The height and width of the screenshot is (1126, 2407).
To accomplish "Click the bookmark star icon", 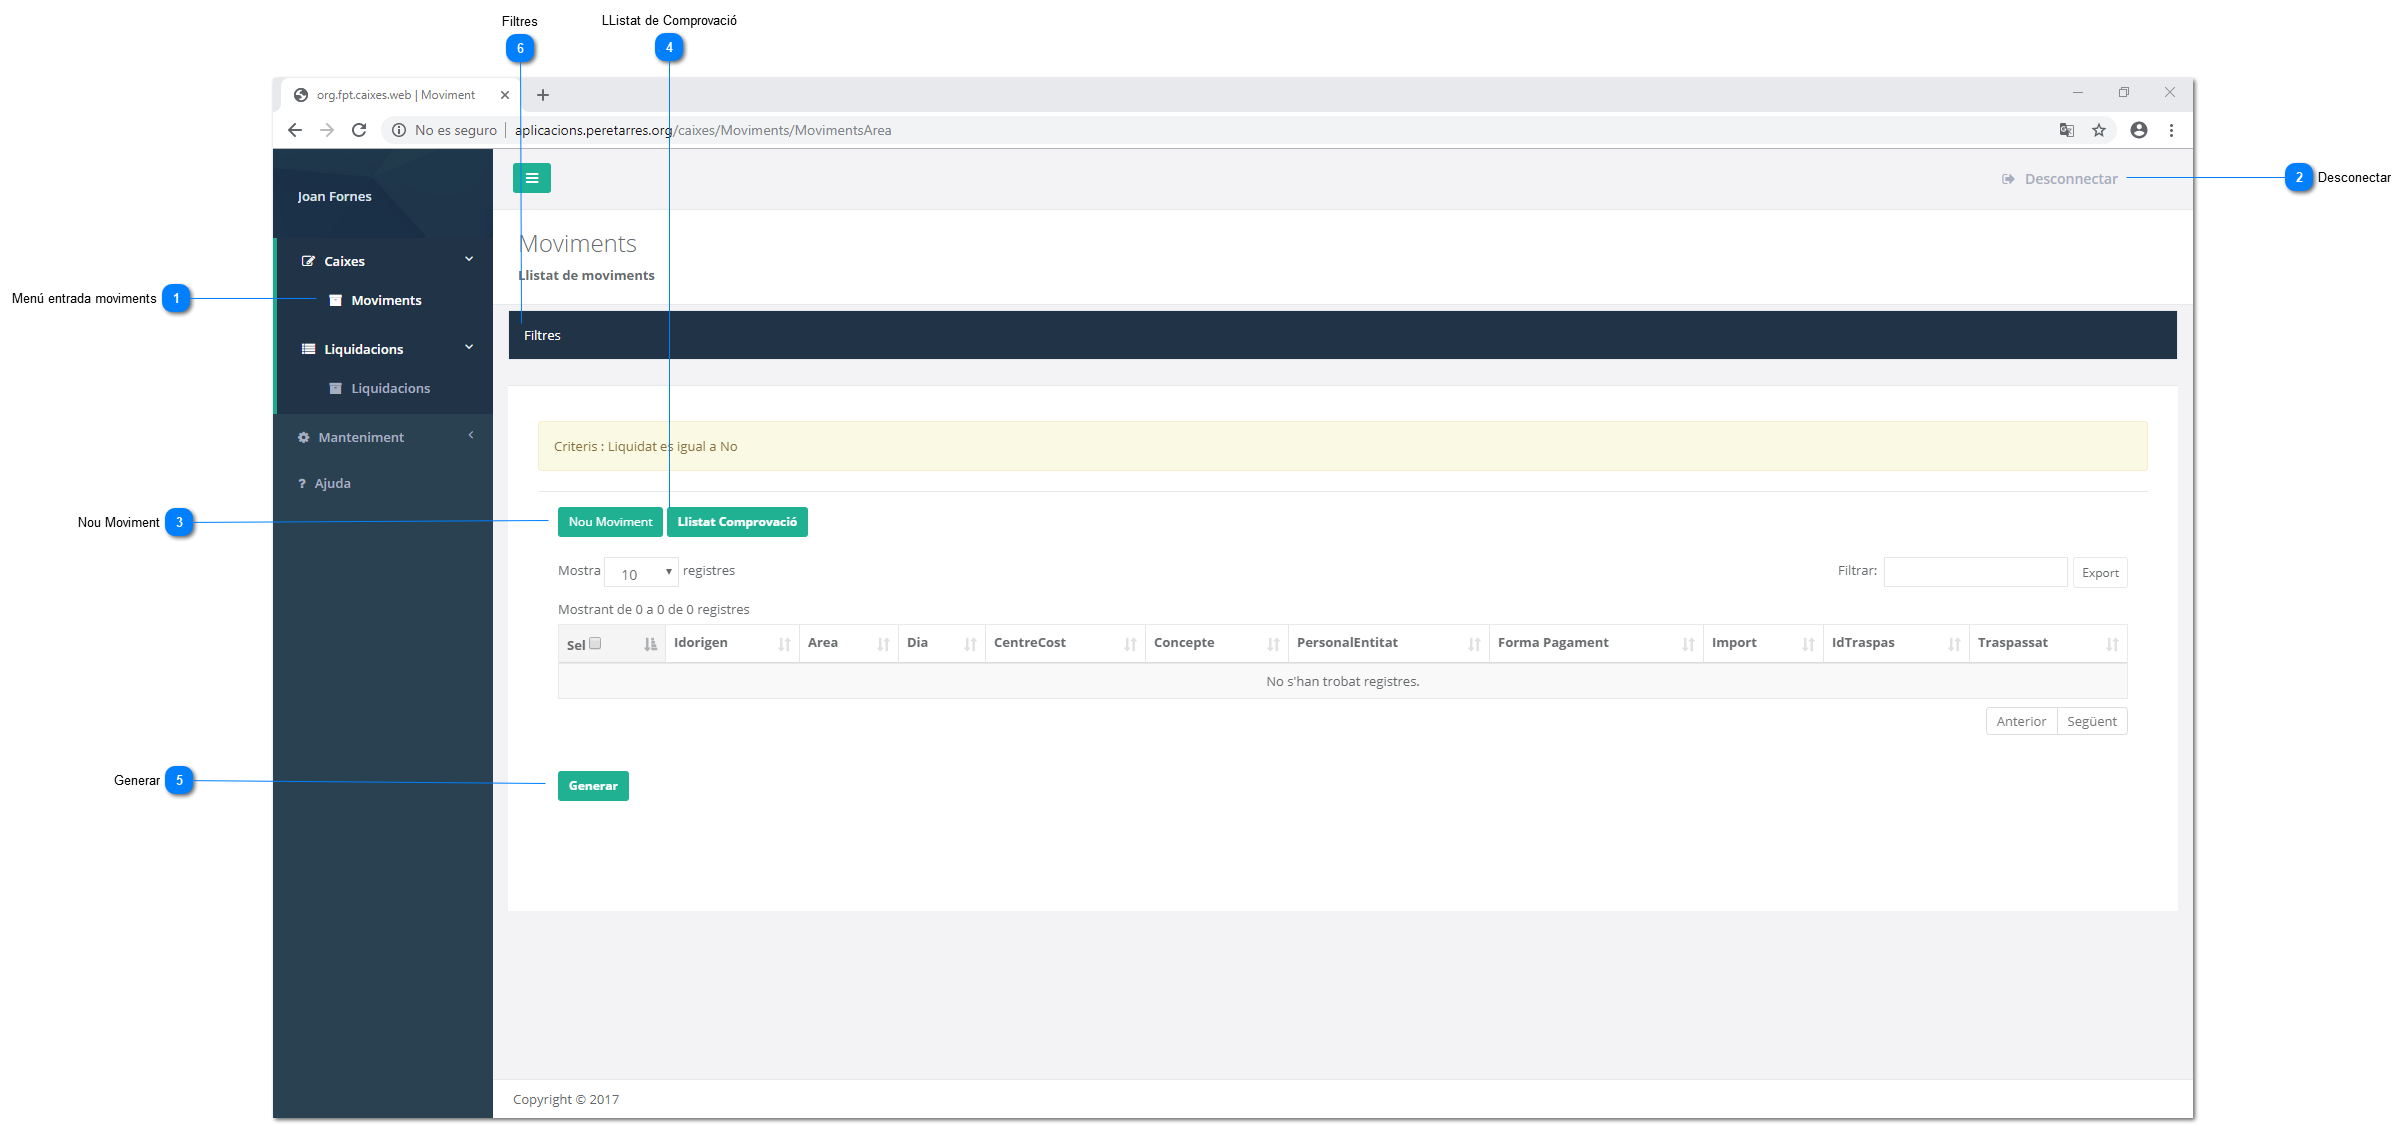I will [x=2099, y=130].
